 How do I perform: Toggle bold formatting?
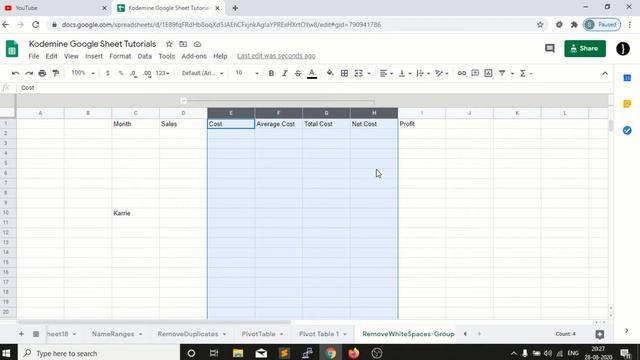click(x=271, y=73)
